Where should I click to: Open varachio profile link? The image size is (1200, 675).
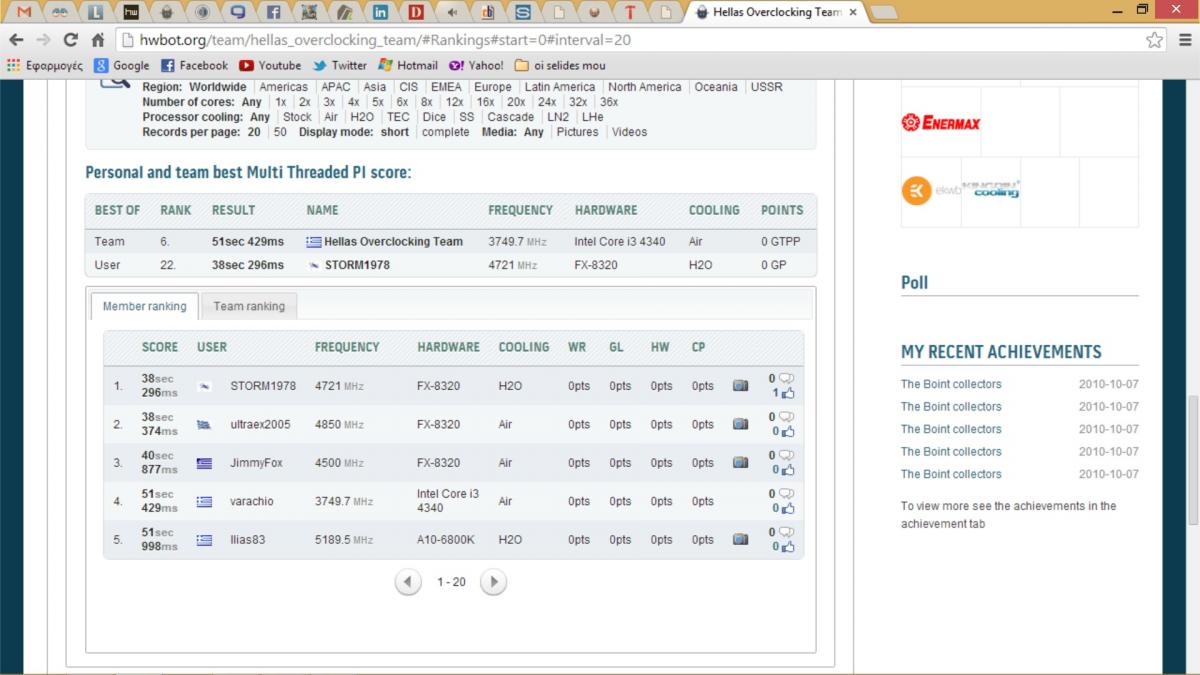[x=252, y=501]
